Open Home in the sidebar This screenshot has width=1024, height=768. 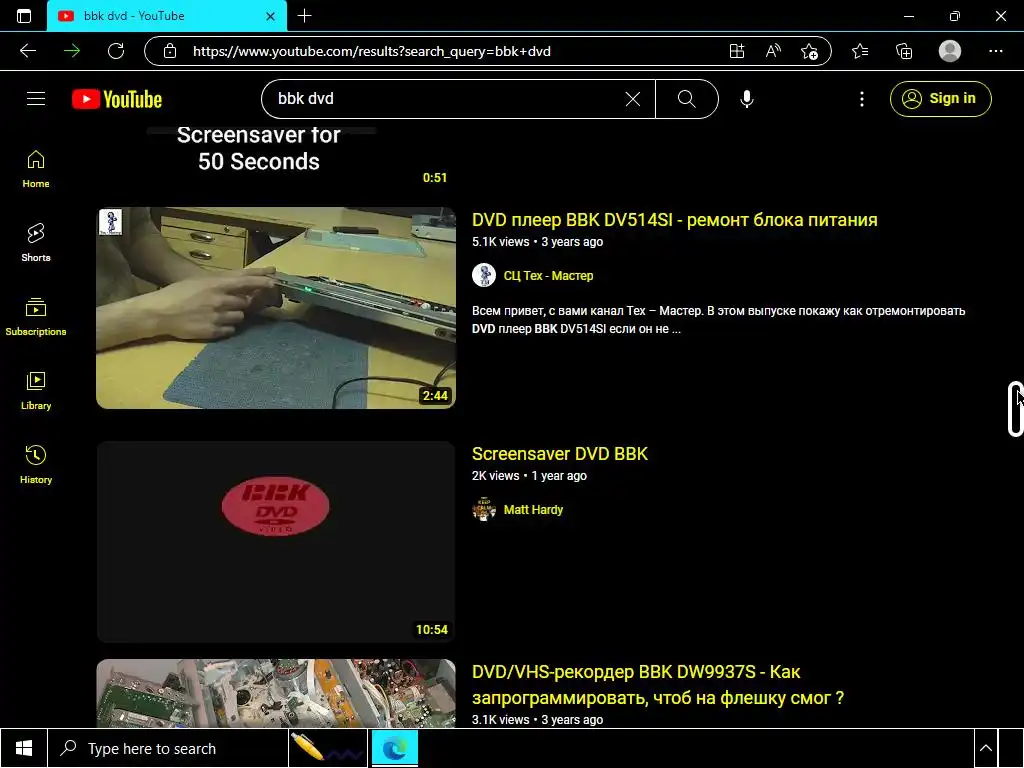(36, 169)
